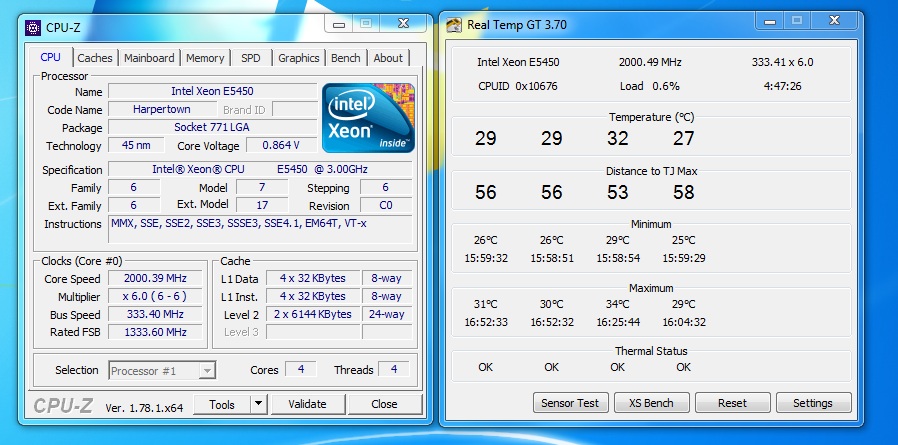Reset Real Temp min/max values
Image resolution: width=898 pixels, height=445 pixels.
(x=732, y=403)
